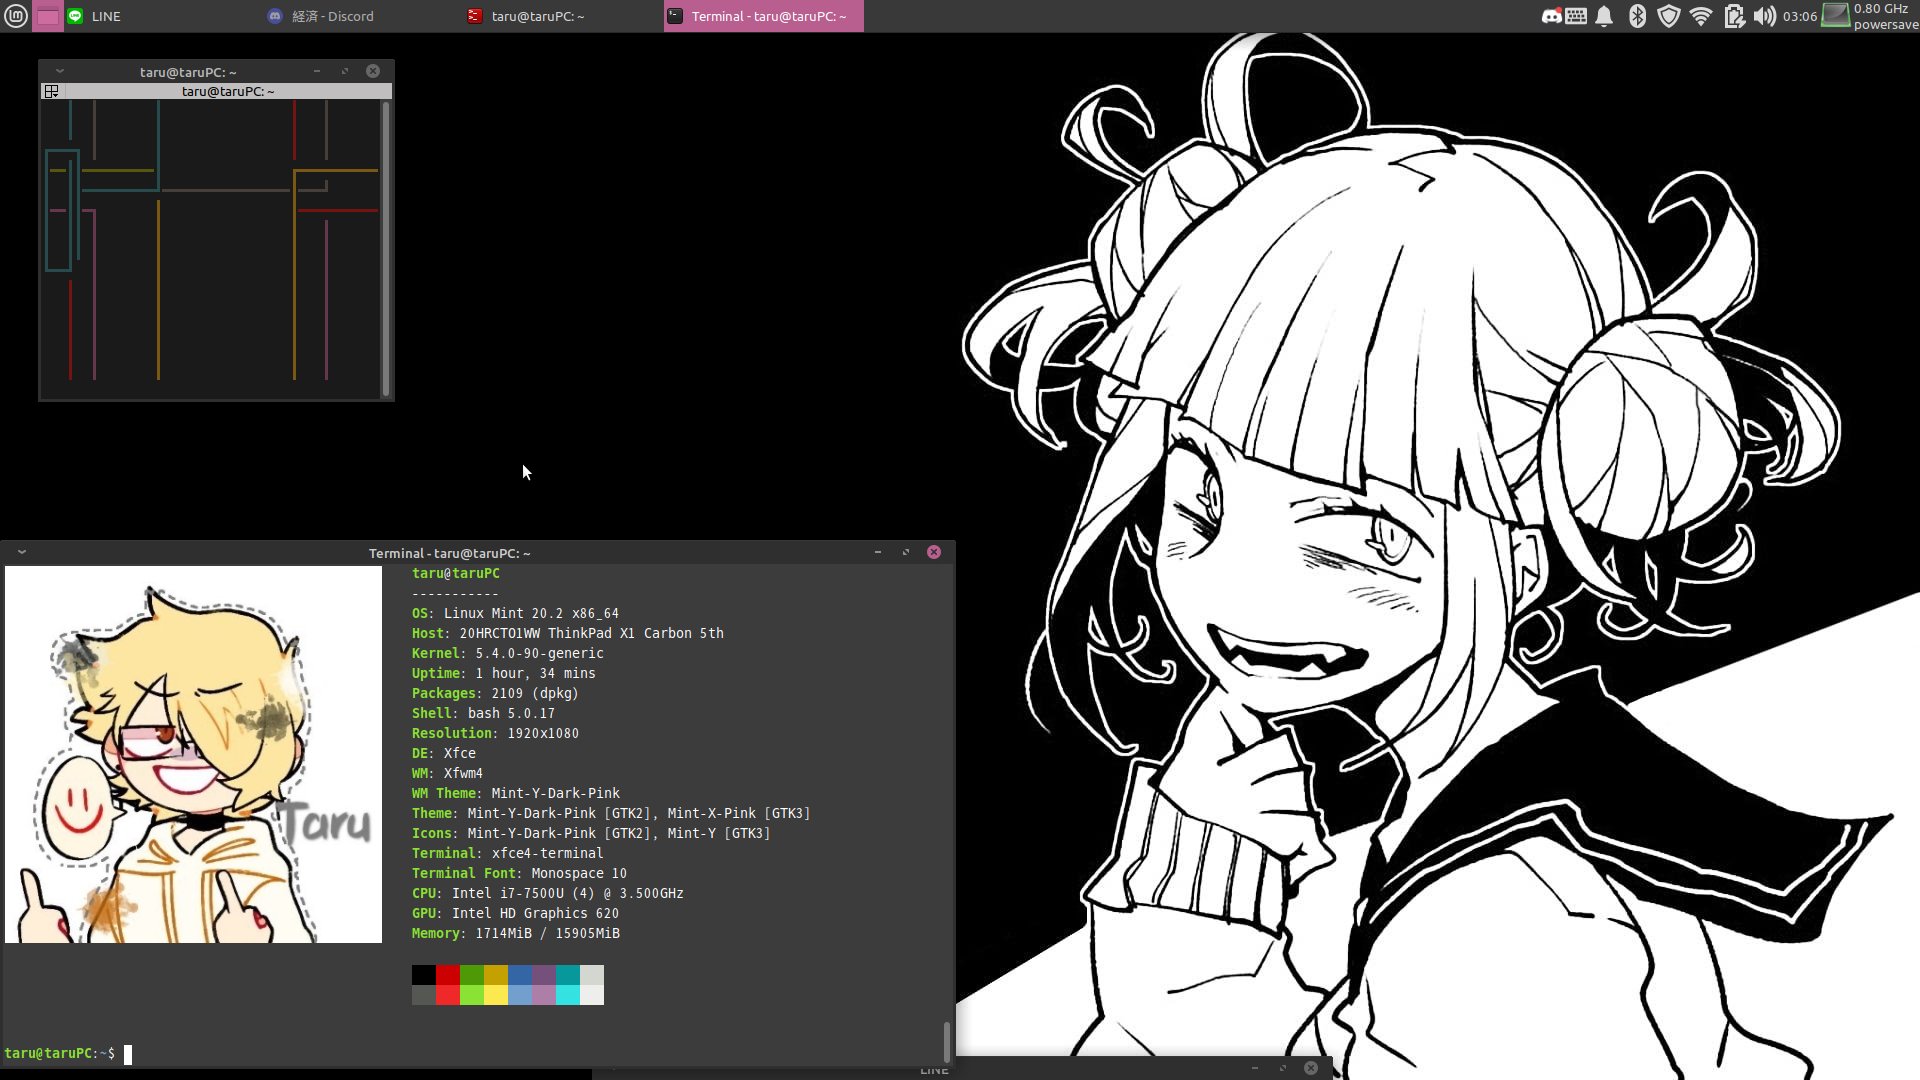The width and height of the screenshot is (1920, 1080).
Task: Open the Bluetooth tray menu
Action: pos(1637,16)
